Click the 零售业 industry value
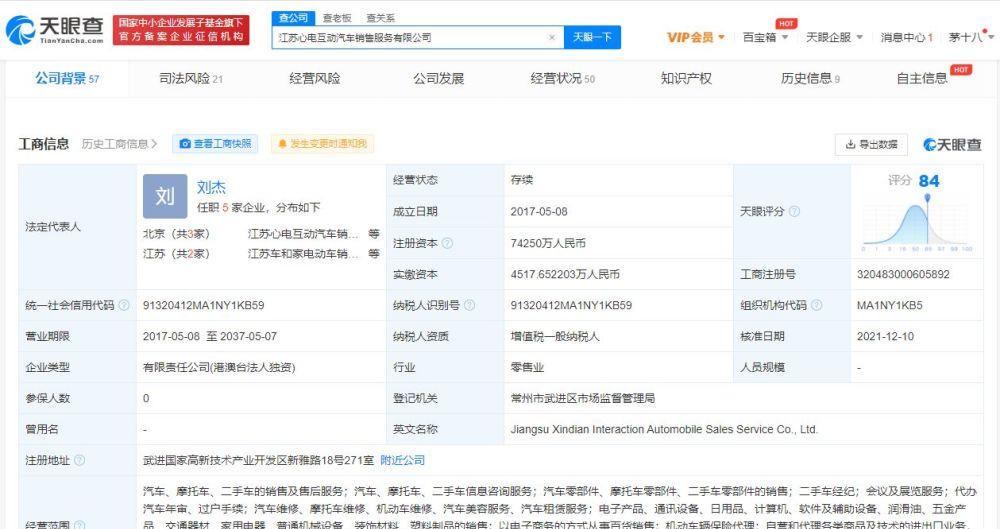1000x529 pixels. [527, 368]
